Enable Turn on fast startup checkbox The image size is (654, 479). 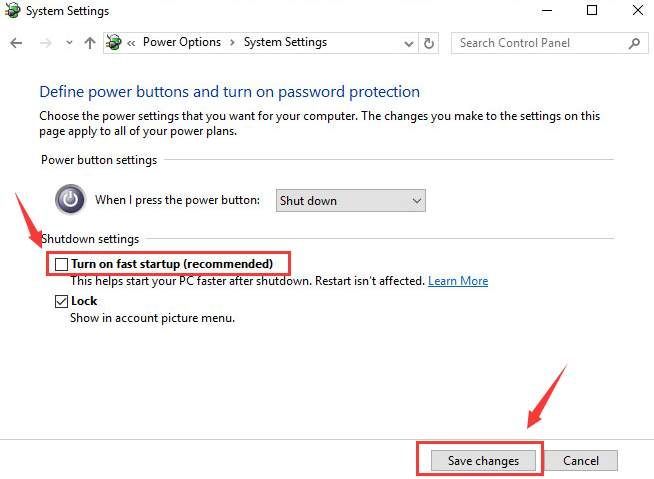[x=61, y=264]
